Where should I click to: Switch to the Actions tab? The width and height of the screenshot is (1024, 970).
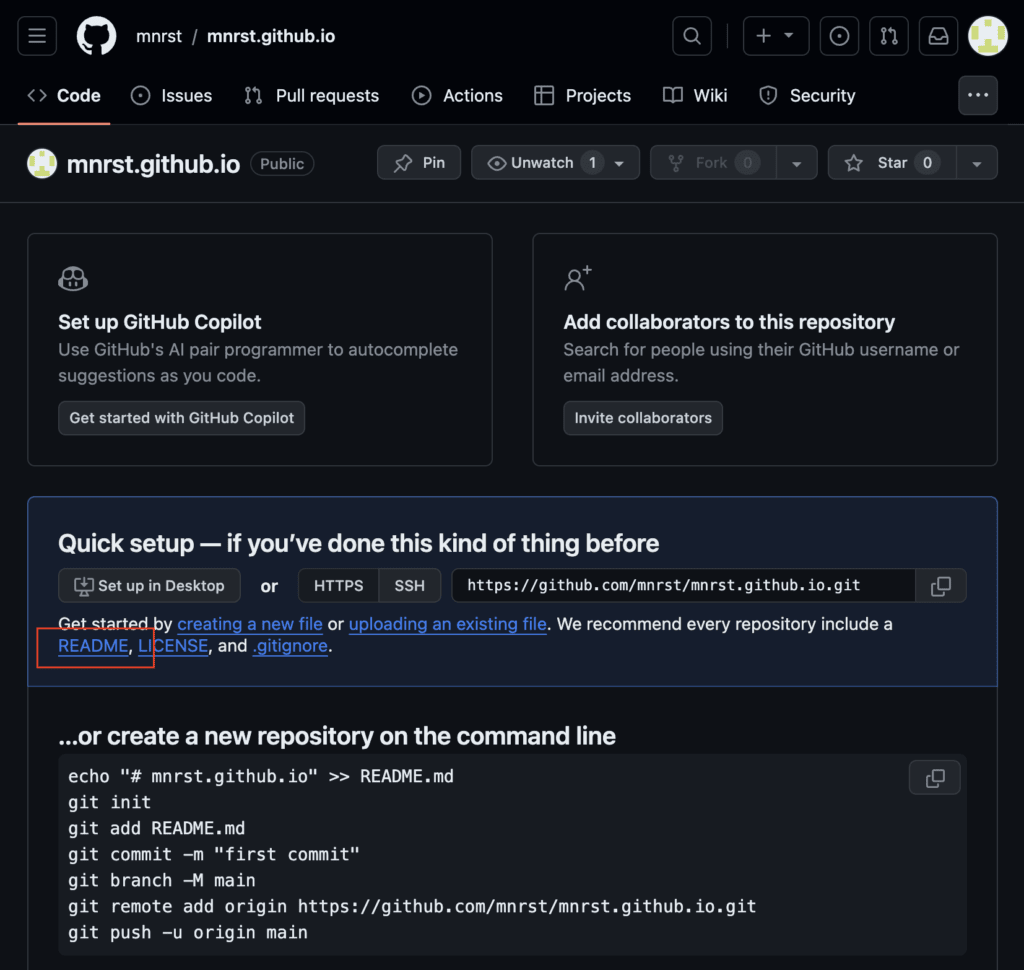click(x=457, y=95)
